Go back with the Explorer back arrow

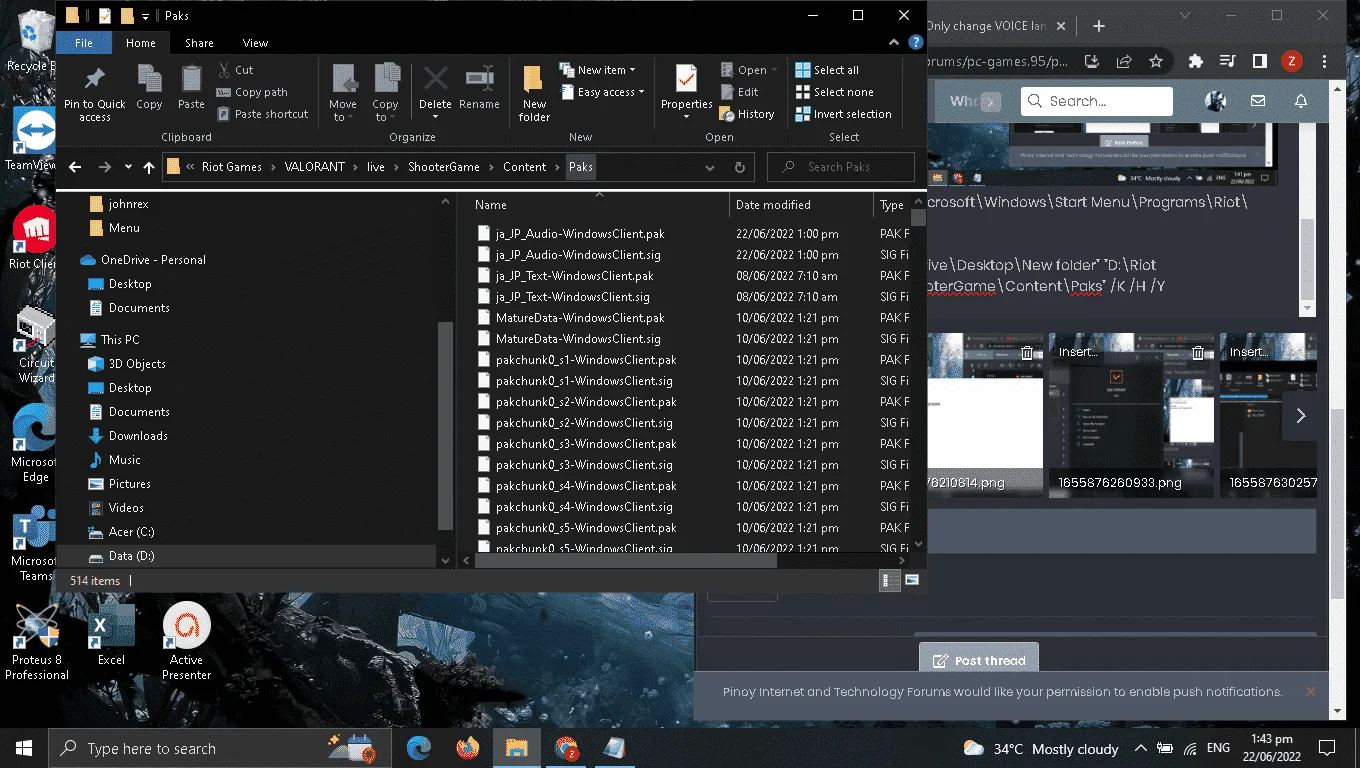(x=75, y=167)
